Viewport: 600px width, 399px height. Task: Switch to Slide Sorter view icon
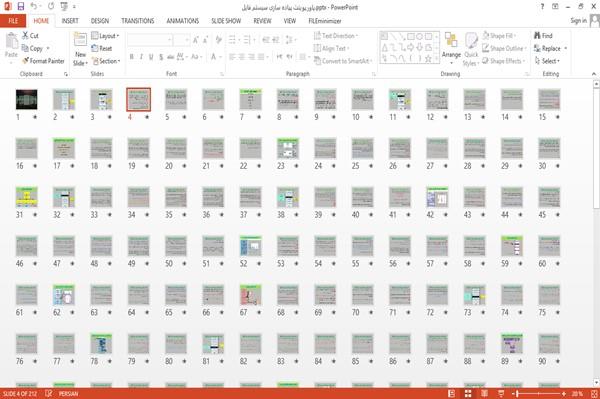[x=468, y=394]
